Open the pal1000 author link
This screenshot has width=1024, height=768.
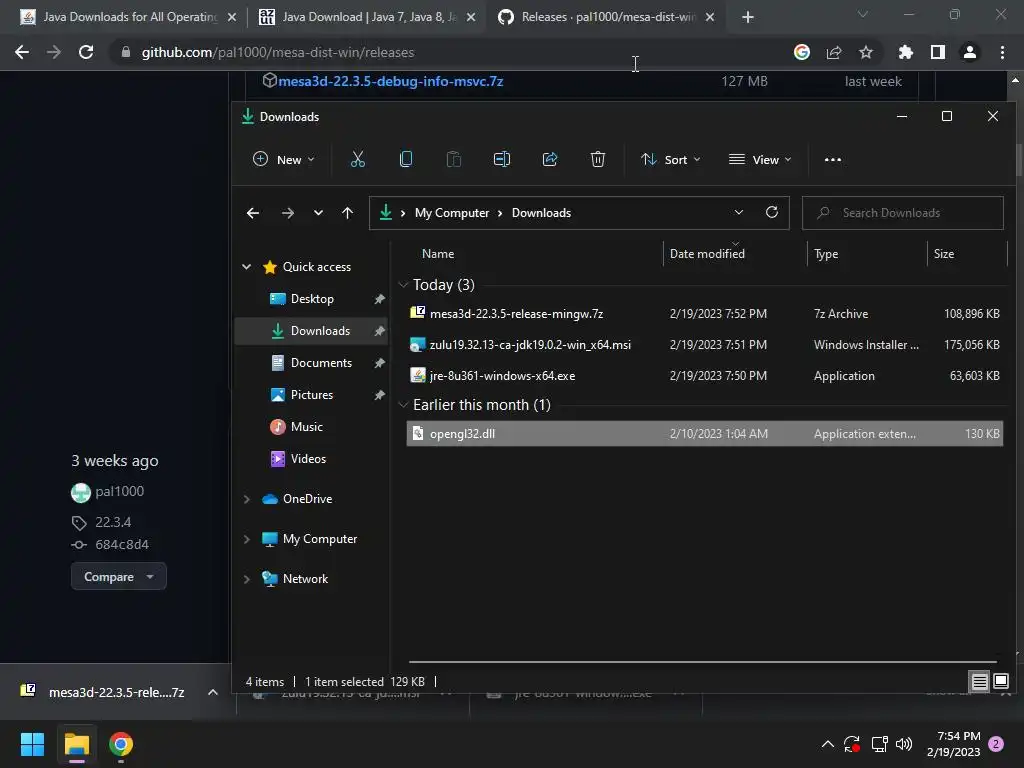click(120, 491)
